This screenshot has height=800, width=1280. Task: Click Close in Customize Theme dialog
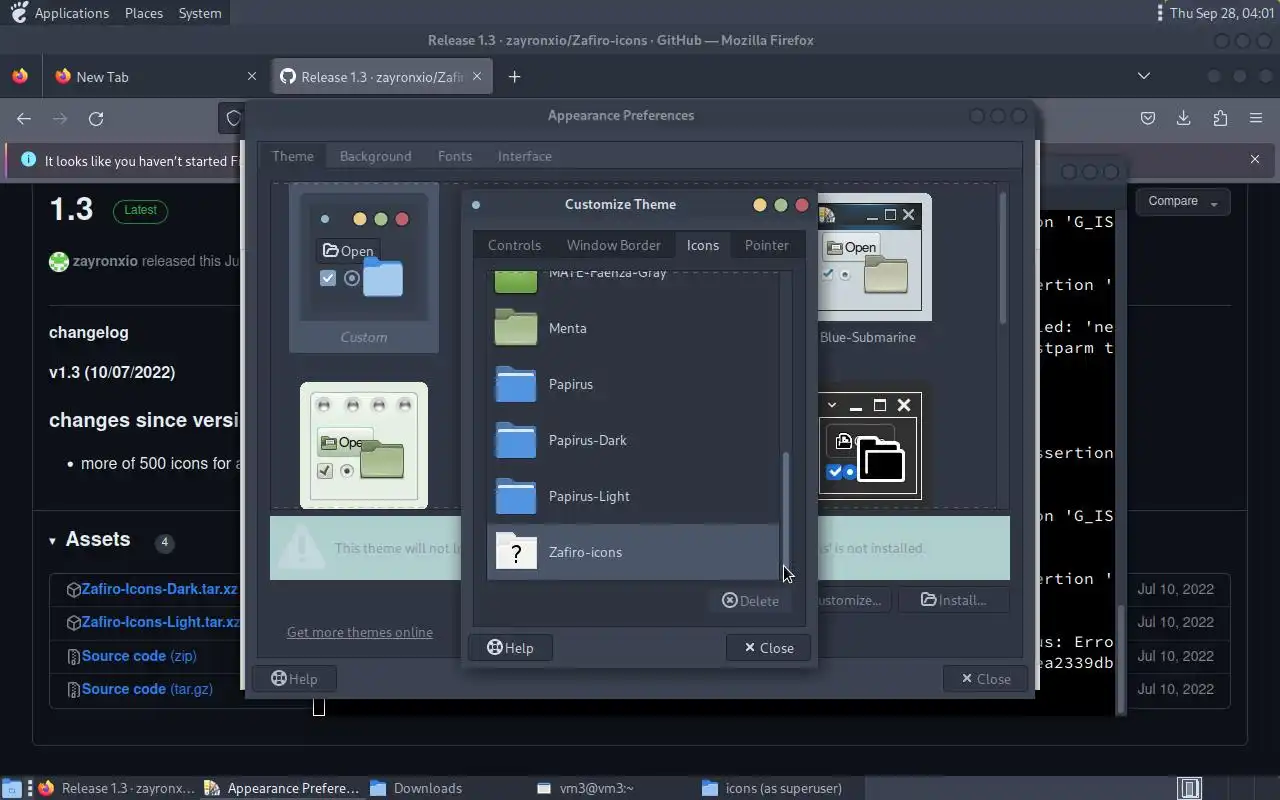click(x=768, y=648)
